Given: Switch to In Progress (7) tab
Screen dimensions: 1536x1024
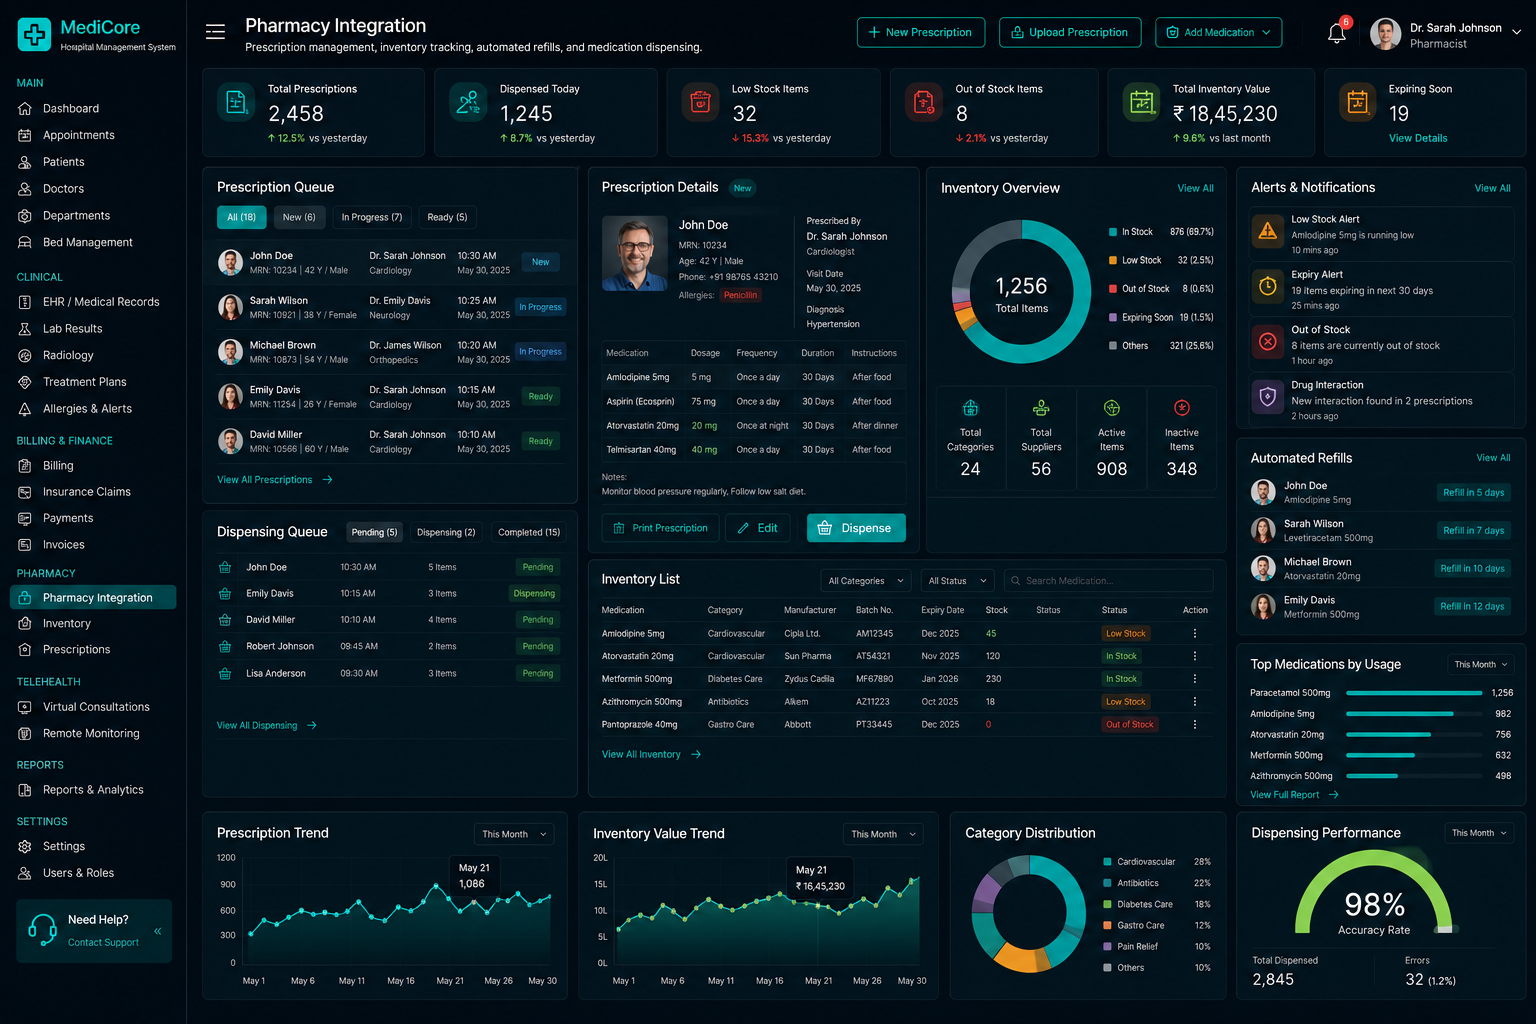Looking at the screenshot, I should point(372,217).
